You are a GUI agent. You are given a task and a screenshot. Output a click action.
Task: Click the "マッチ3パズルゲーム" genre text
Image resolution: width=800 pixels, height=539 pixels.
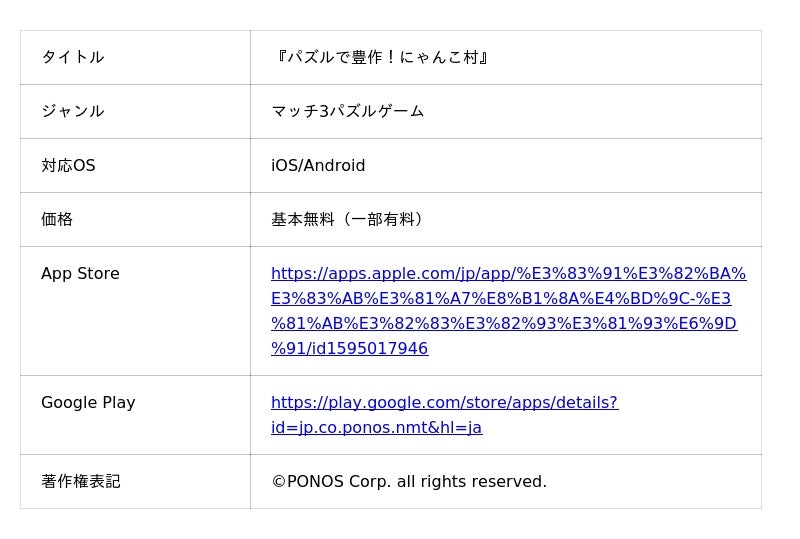347,111
